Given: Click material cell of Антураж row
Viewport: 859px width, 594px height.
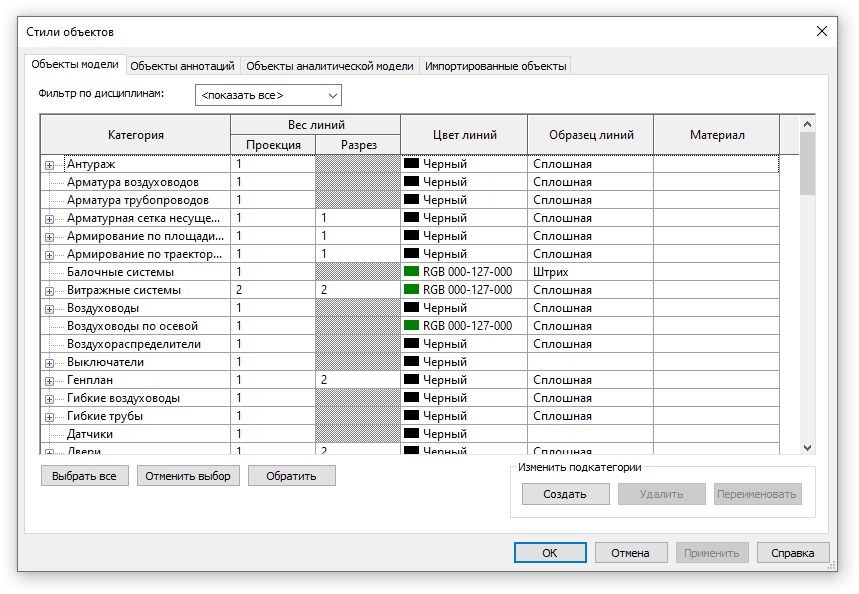Looking at the screenshot, I should coord(717,164).
